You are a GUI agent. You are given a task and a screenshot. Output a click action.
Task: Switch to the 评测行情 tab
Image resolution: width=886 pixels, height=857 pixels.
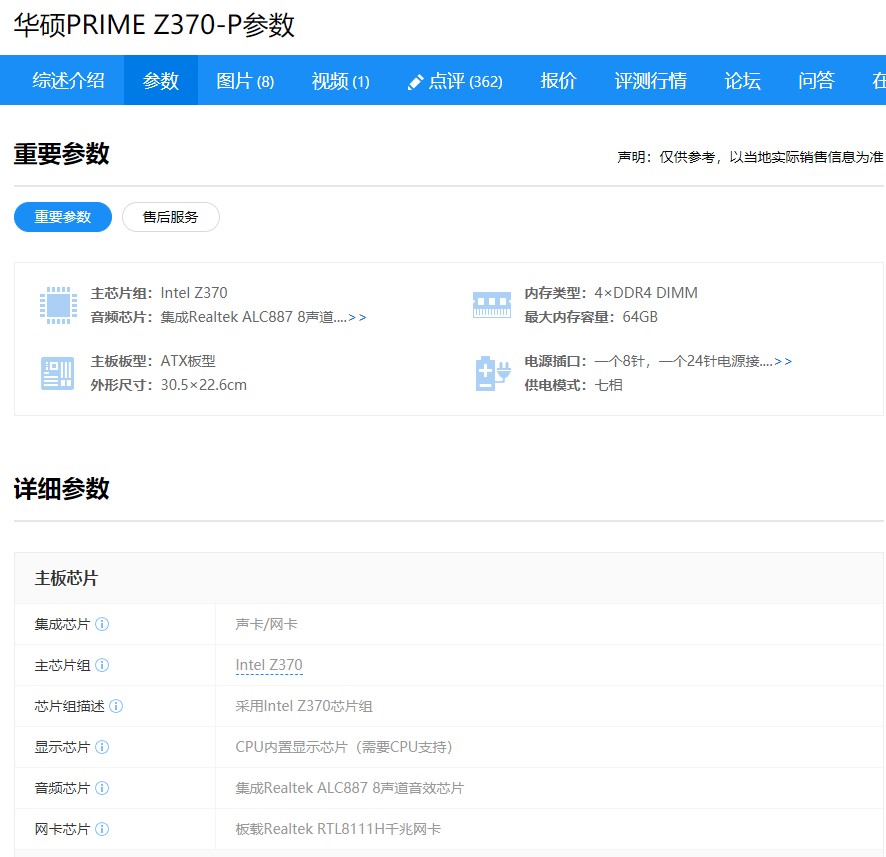point(650,80)
